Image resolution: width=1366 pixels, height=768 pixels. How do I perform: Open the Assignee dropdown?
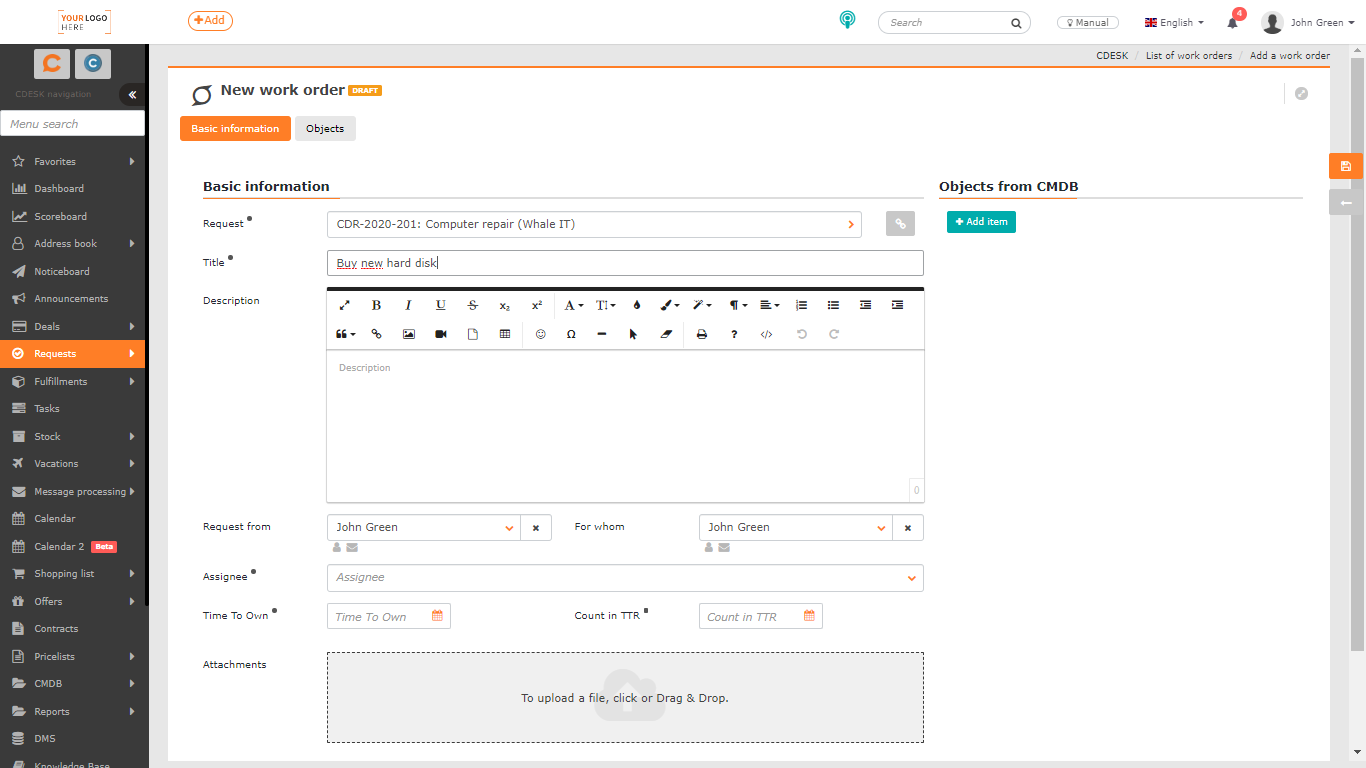625,577
